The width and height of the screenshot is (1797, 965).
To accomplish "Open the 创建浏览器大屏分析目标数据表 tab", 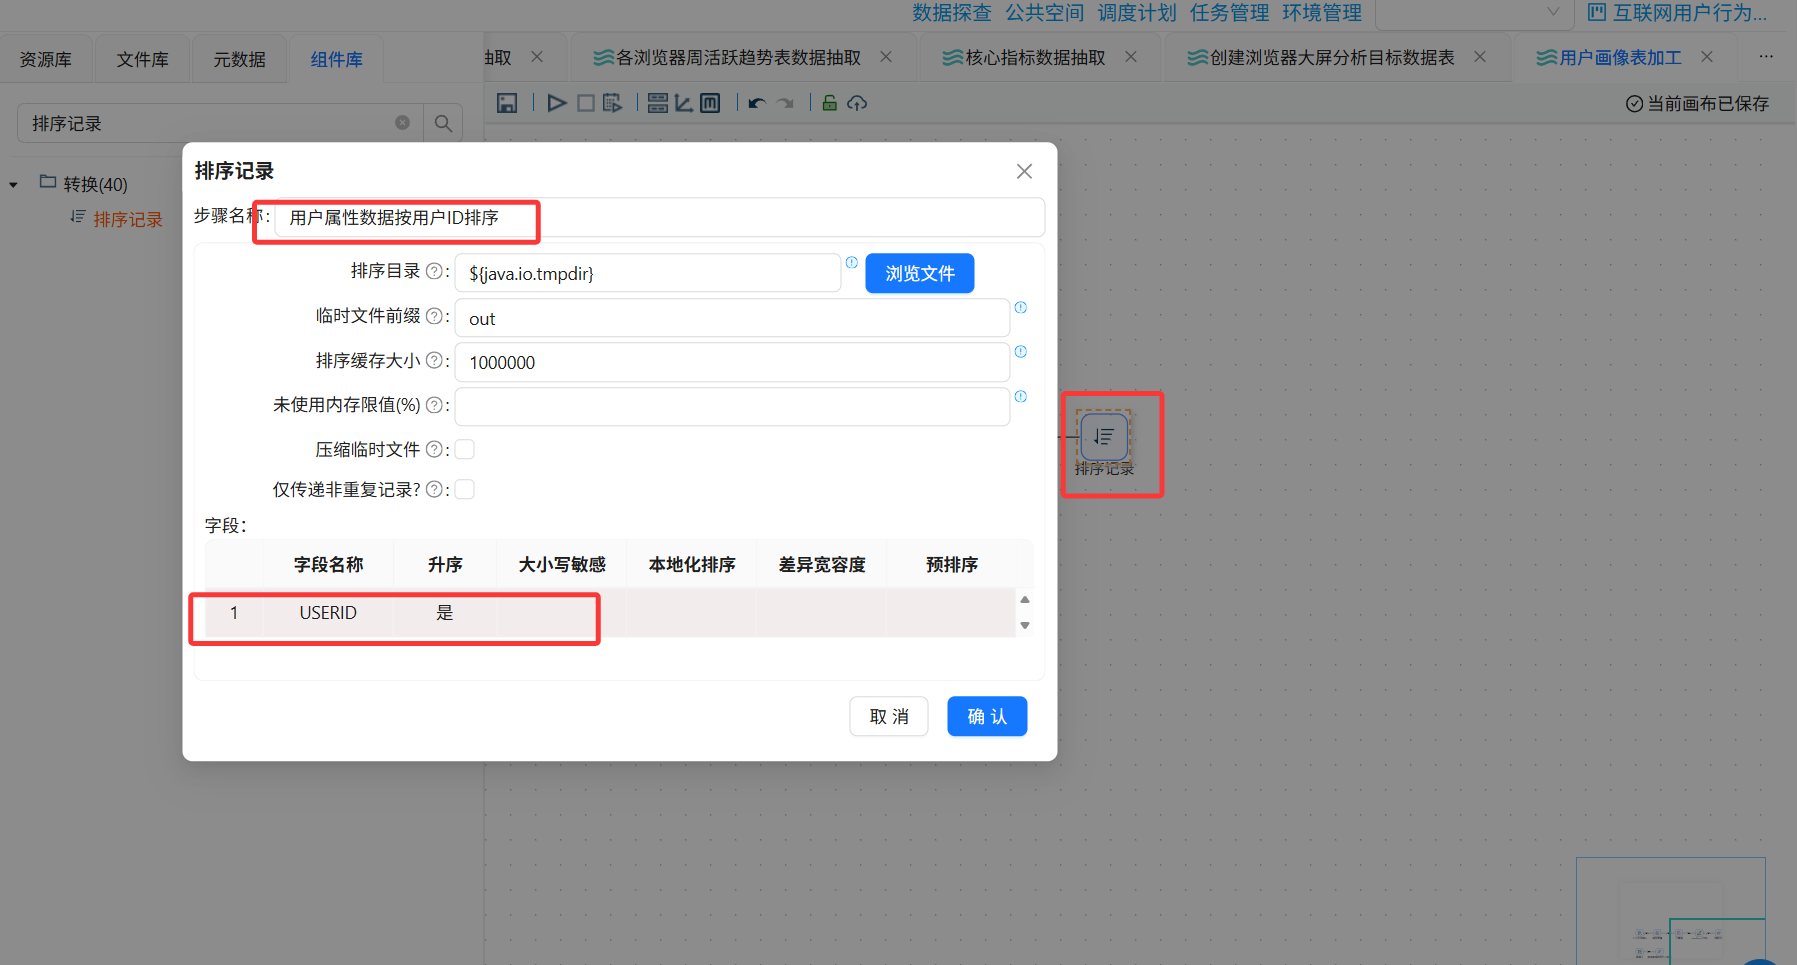I will tap(1332, 58).
